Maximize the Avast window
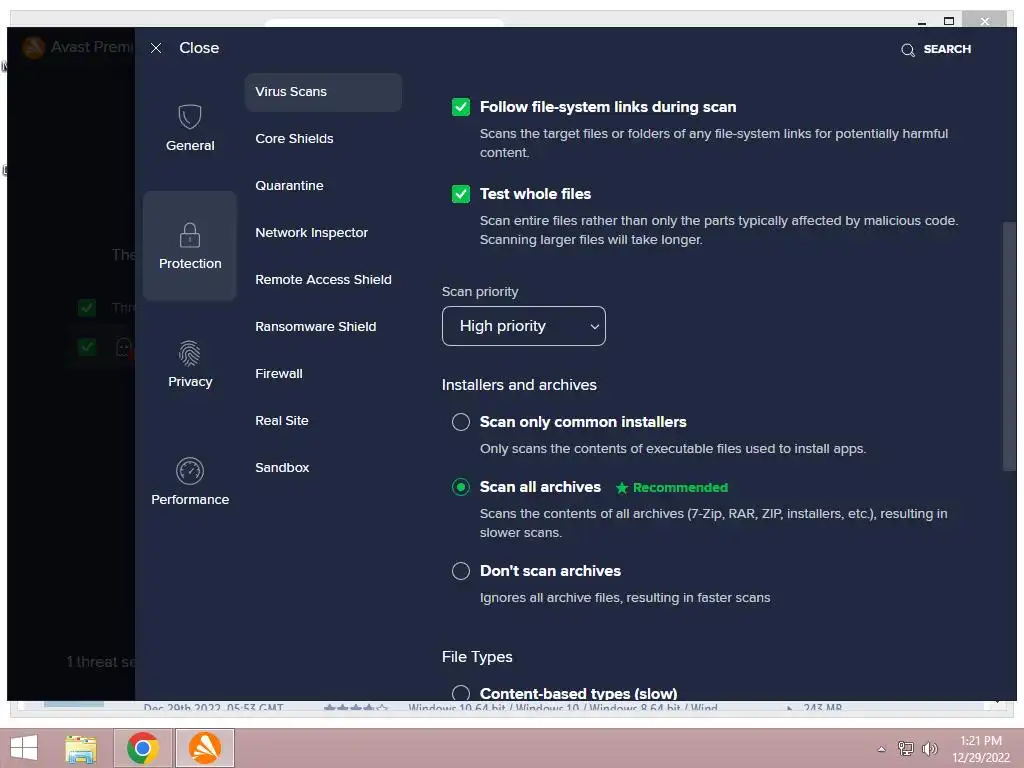 coord(949,21)
